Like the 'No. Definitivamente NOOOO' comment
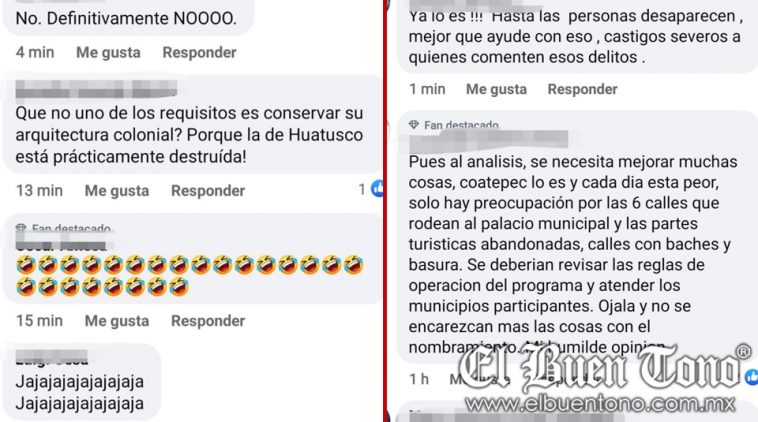This screenshot has height=422, width=758. point(108,52)
